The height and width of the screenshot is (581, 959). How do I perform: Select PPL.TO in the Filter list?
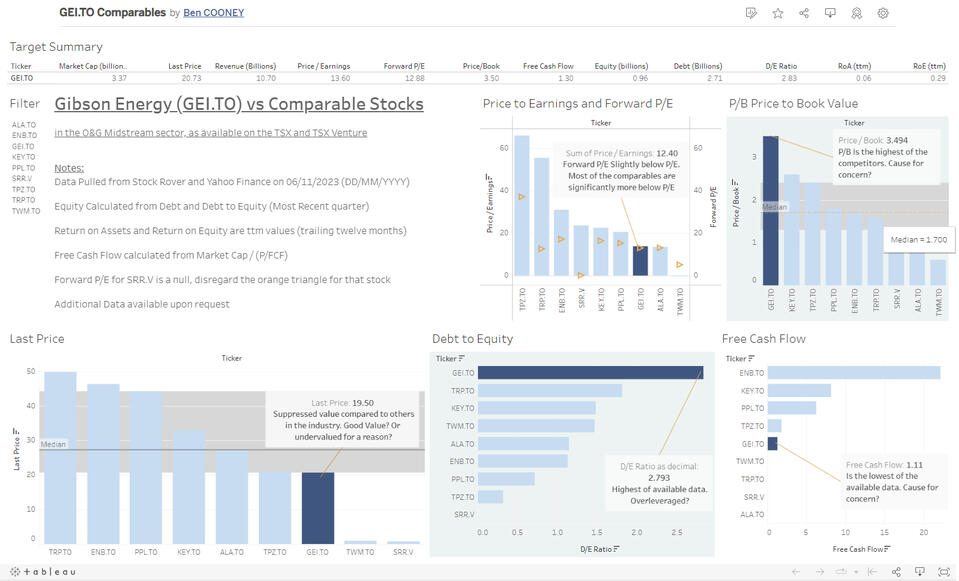(24, 168)
